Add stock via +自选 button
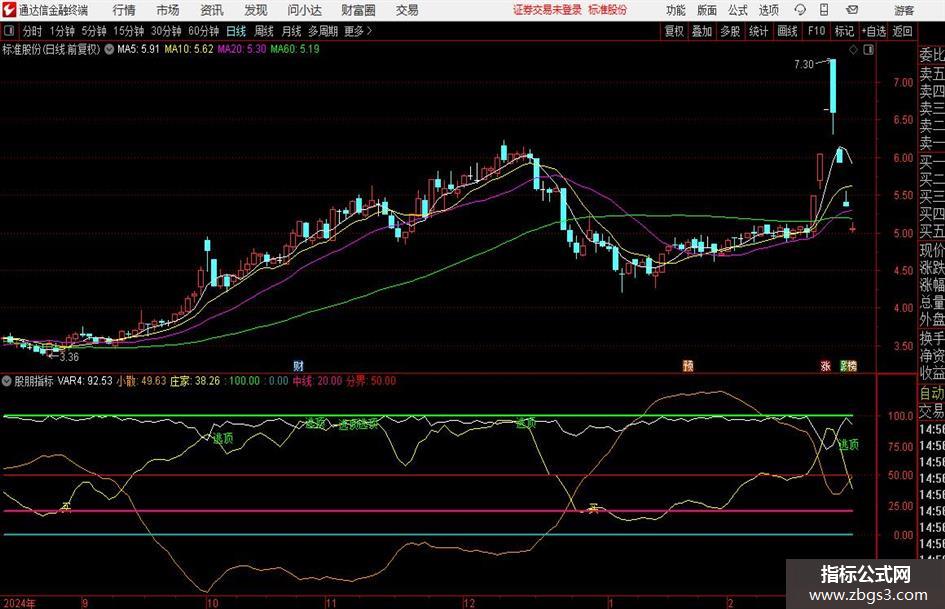The width and height of the screenshot is (945, 609). point(874,31)
